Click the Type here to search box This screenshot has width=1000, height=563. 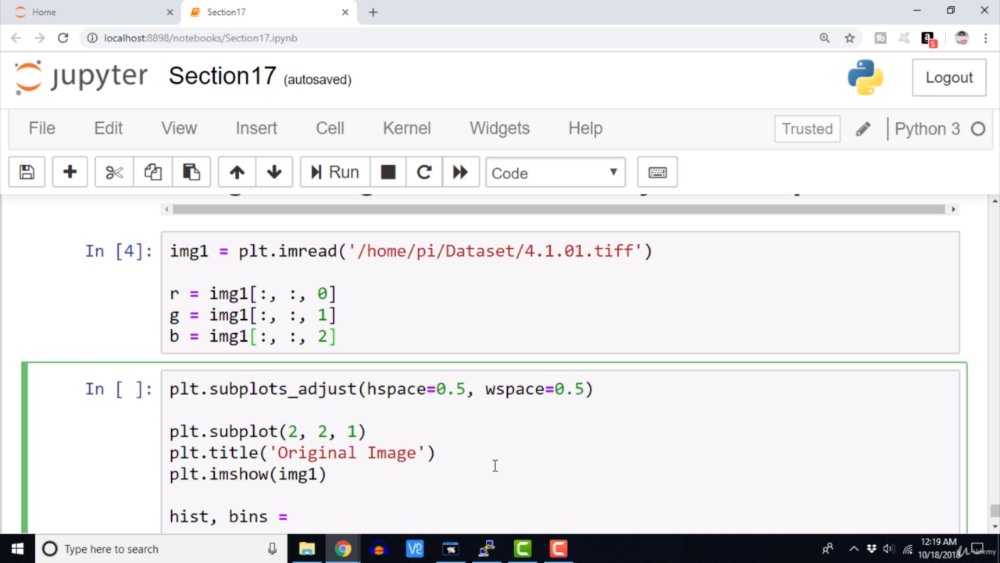(159, 549)
